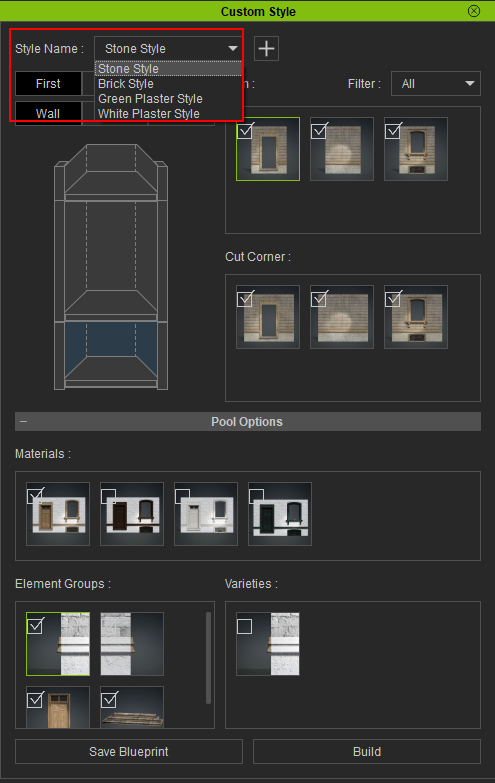Select the door wall thumbnail in top pool

pyautogui.click(x=268, y=149)
